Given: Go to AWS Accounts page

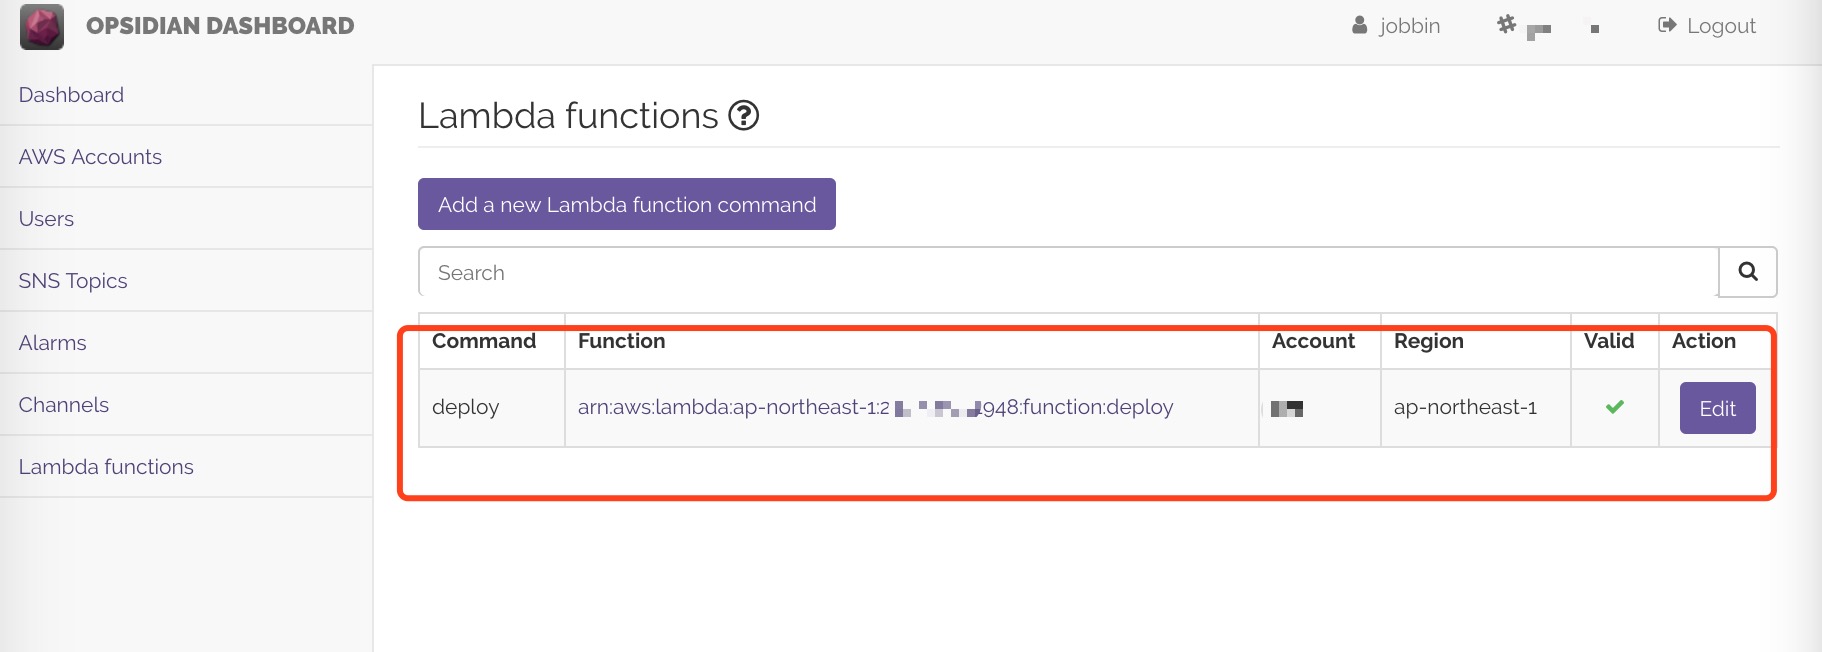Looking at the screenshot, I should (90, 157).
